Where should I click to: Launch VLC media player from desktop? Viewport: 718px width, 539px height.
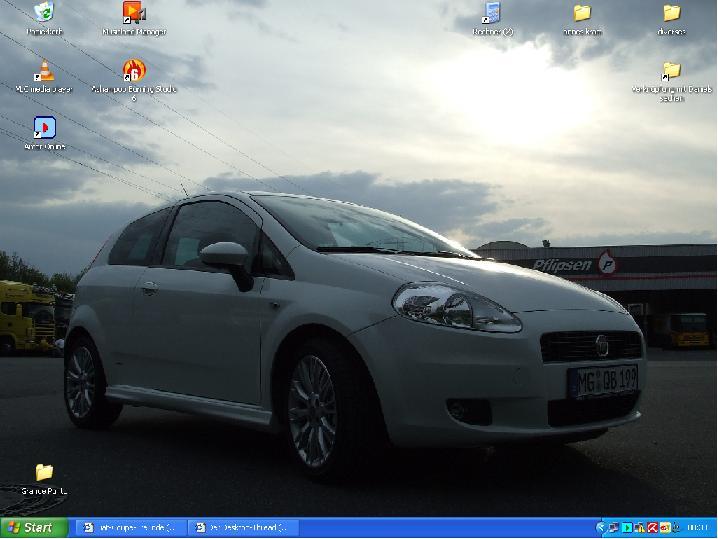point(44,71)
